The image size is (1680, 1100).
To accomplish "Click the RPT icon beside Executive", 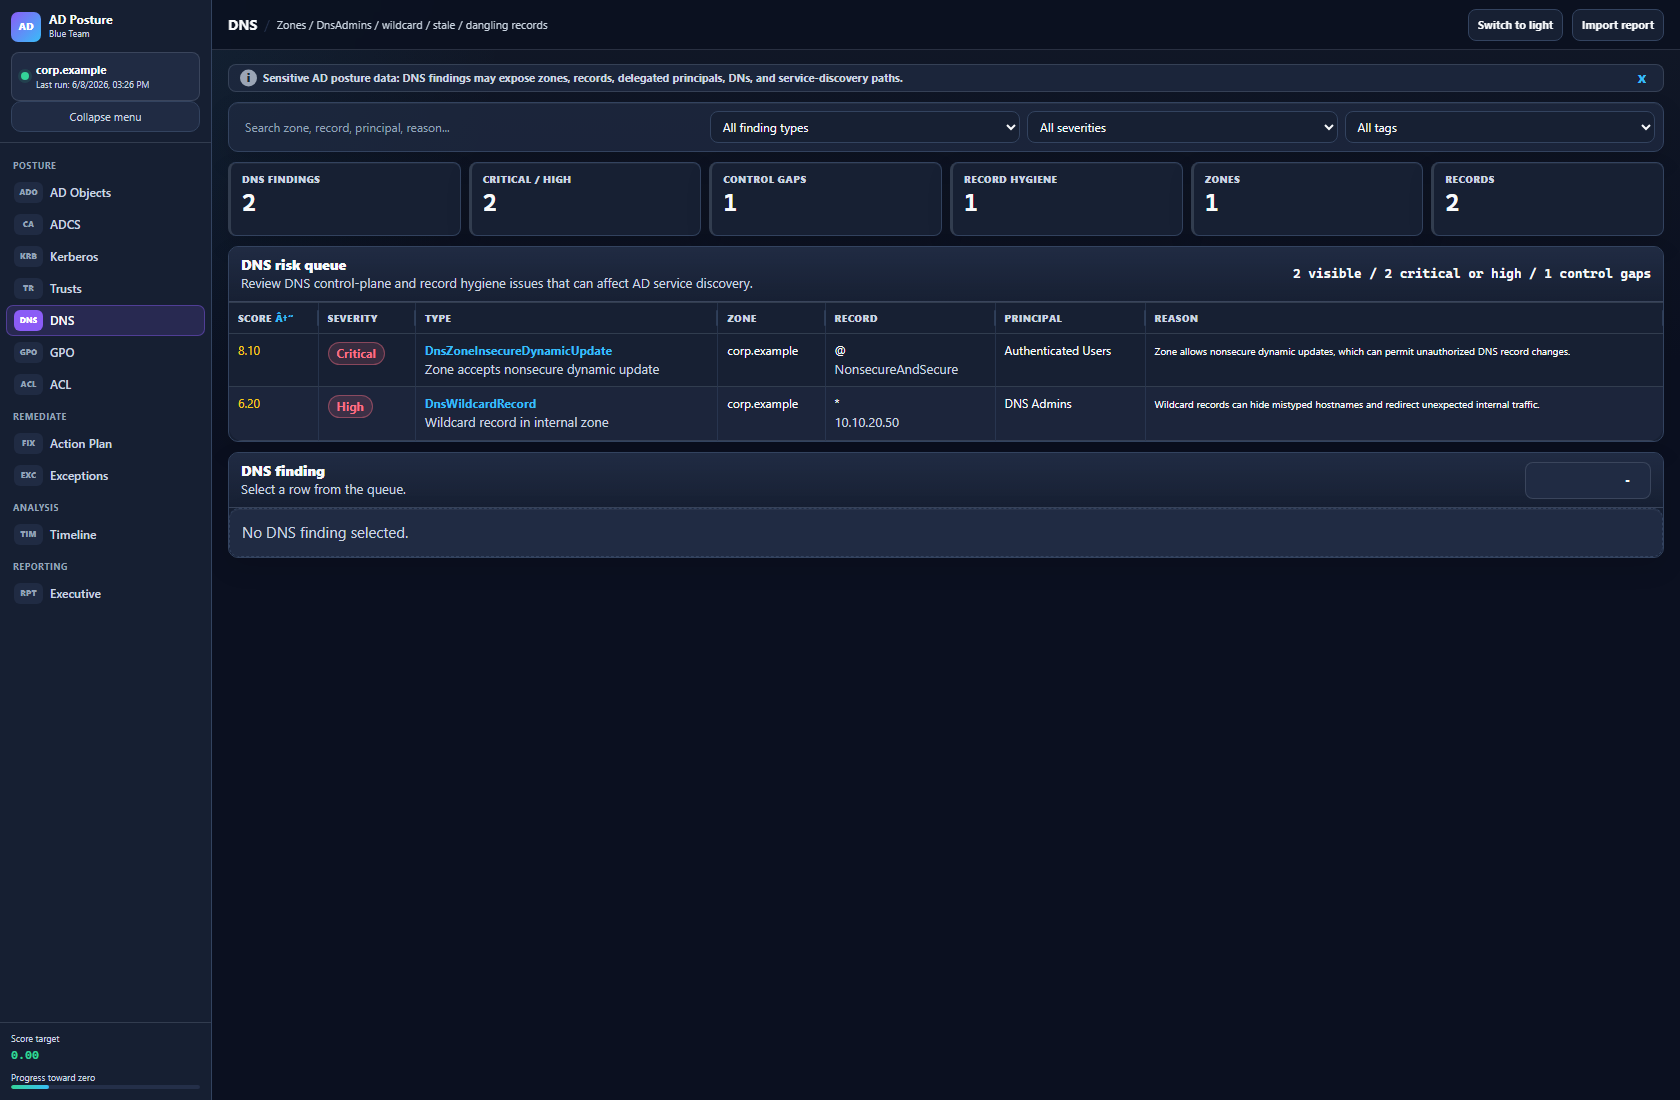I will point(28,594).
